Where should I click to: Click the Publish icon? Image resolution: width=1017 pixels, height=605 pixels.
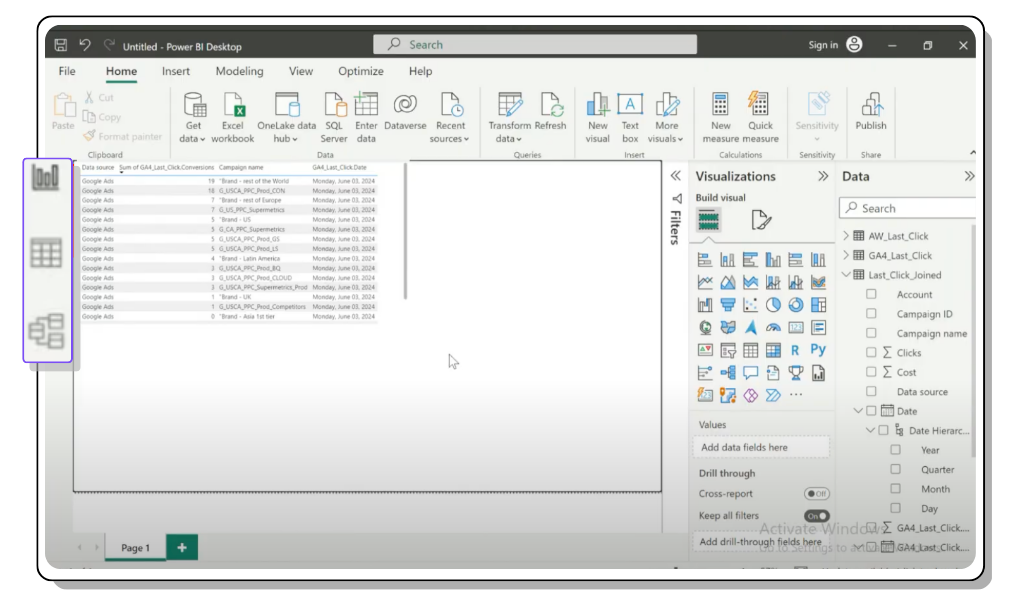click(x=870, y=105)
